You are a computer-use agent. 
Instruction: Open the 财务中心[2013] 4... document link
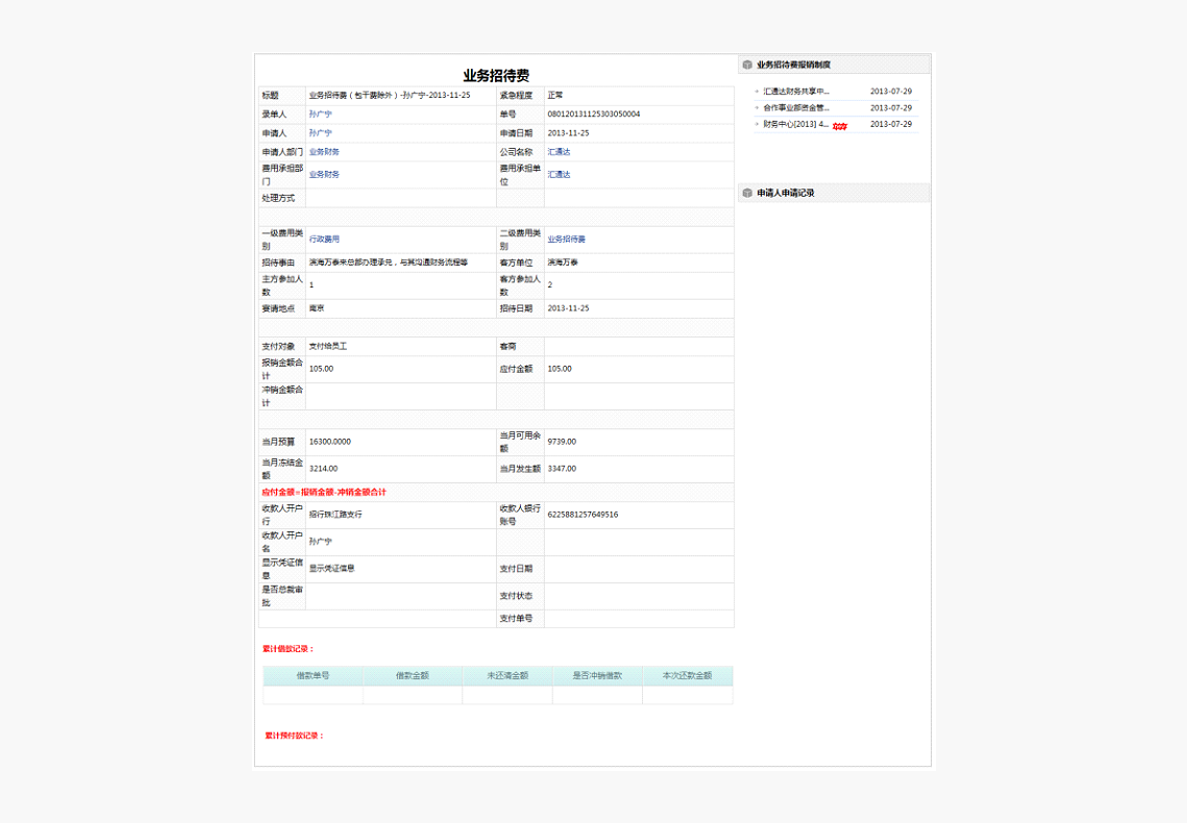coord(796,125)
